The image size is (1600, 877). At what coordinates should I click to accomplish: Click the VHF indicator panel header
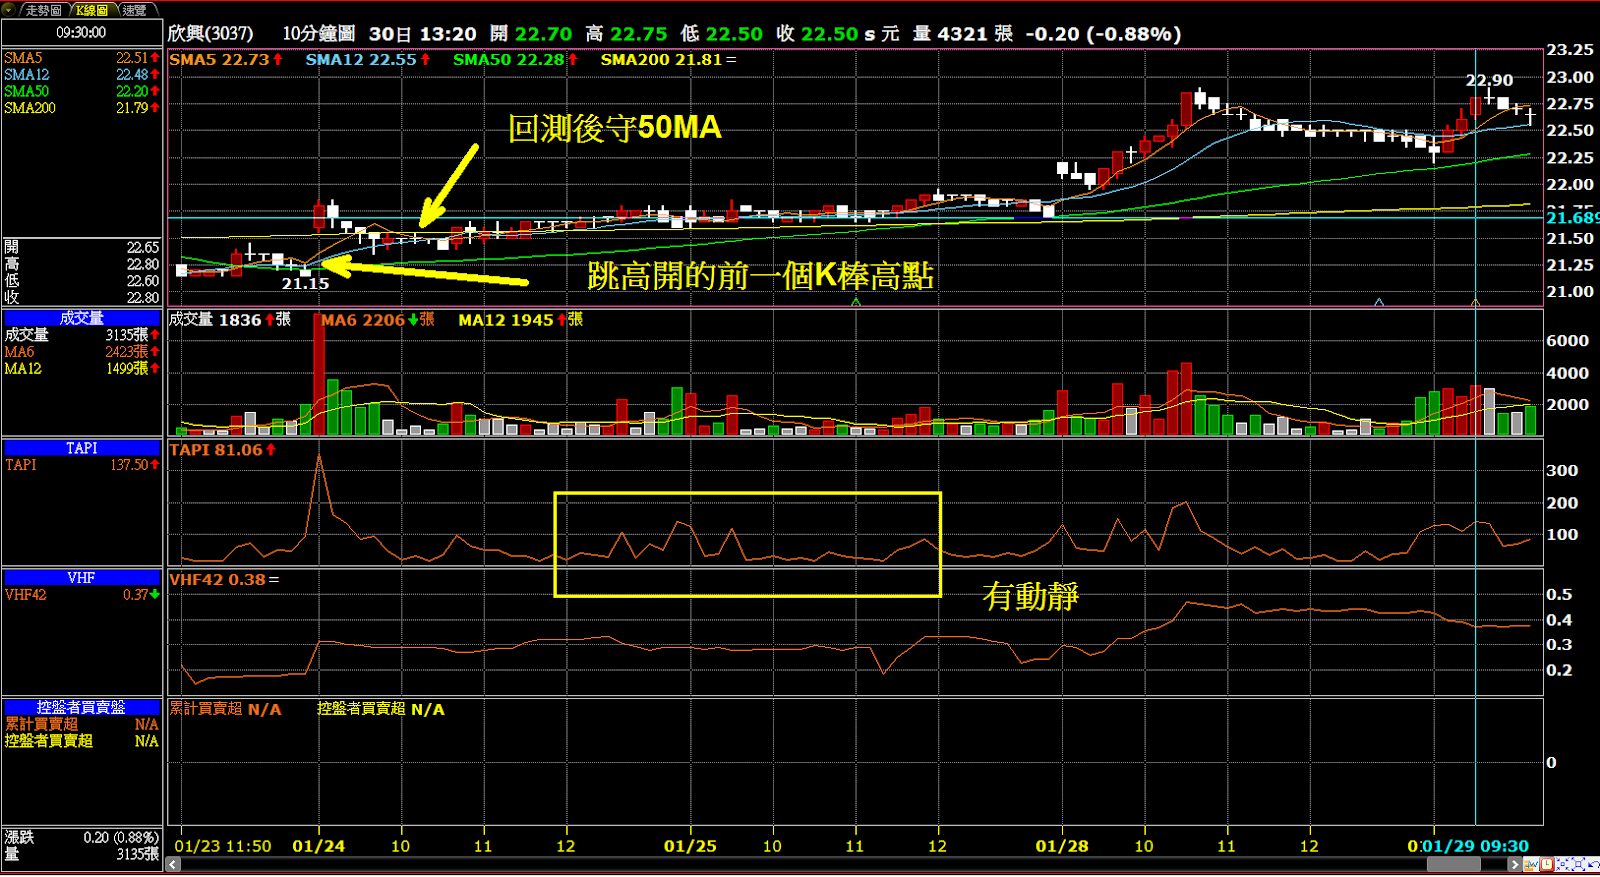coord(81,578)
